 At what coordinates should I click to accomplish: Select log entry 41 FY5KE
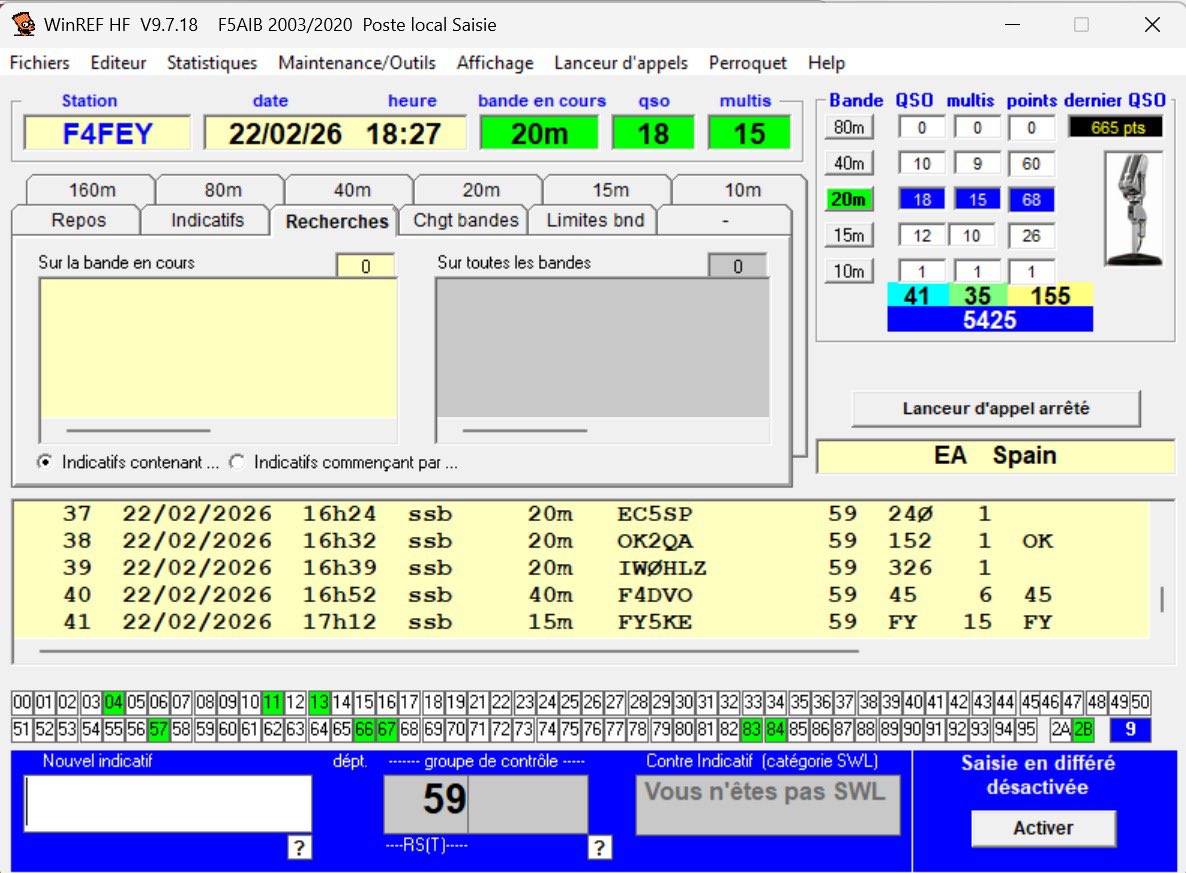tap(581, 623)
